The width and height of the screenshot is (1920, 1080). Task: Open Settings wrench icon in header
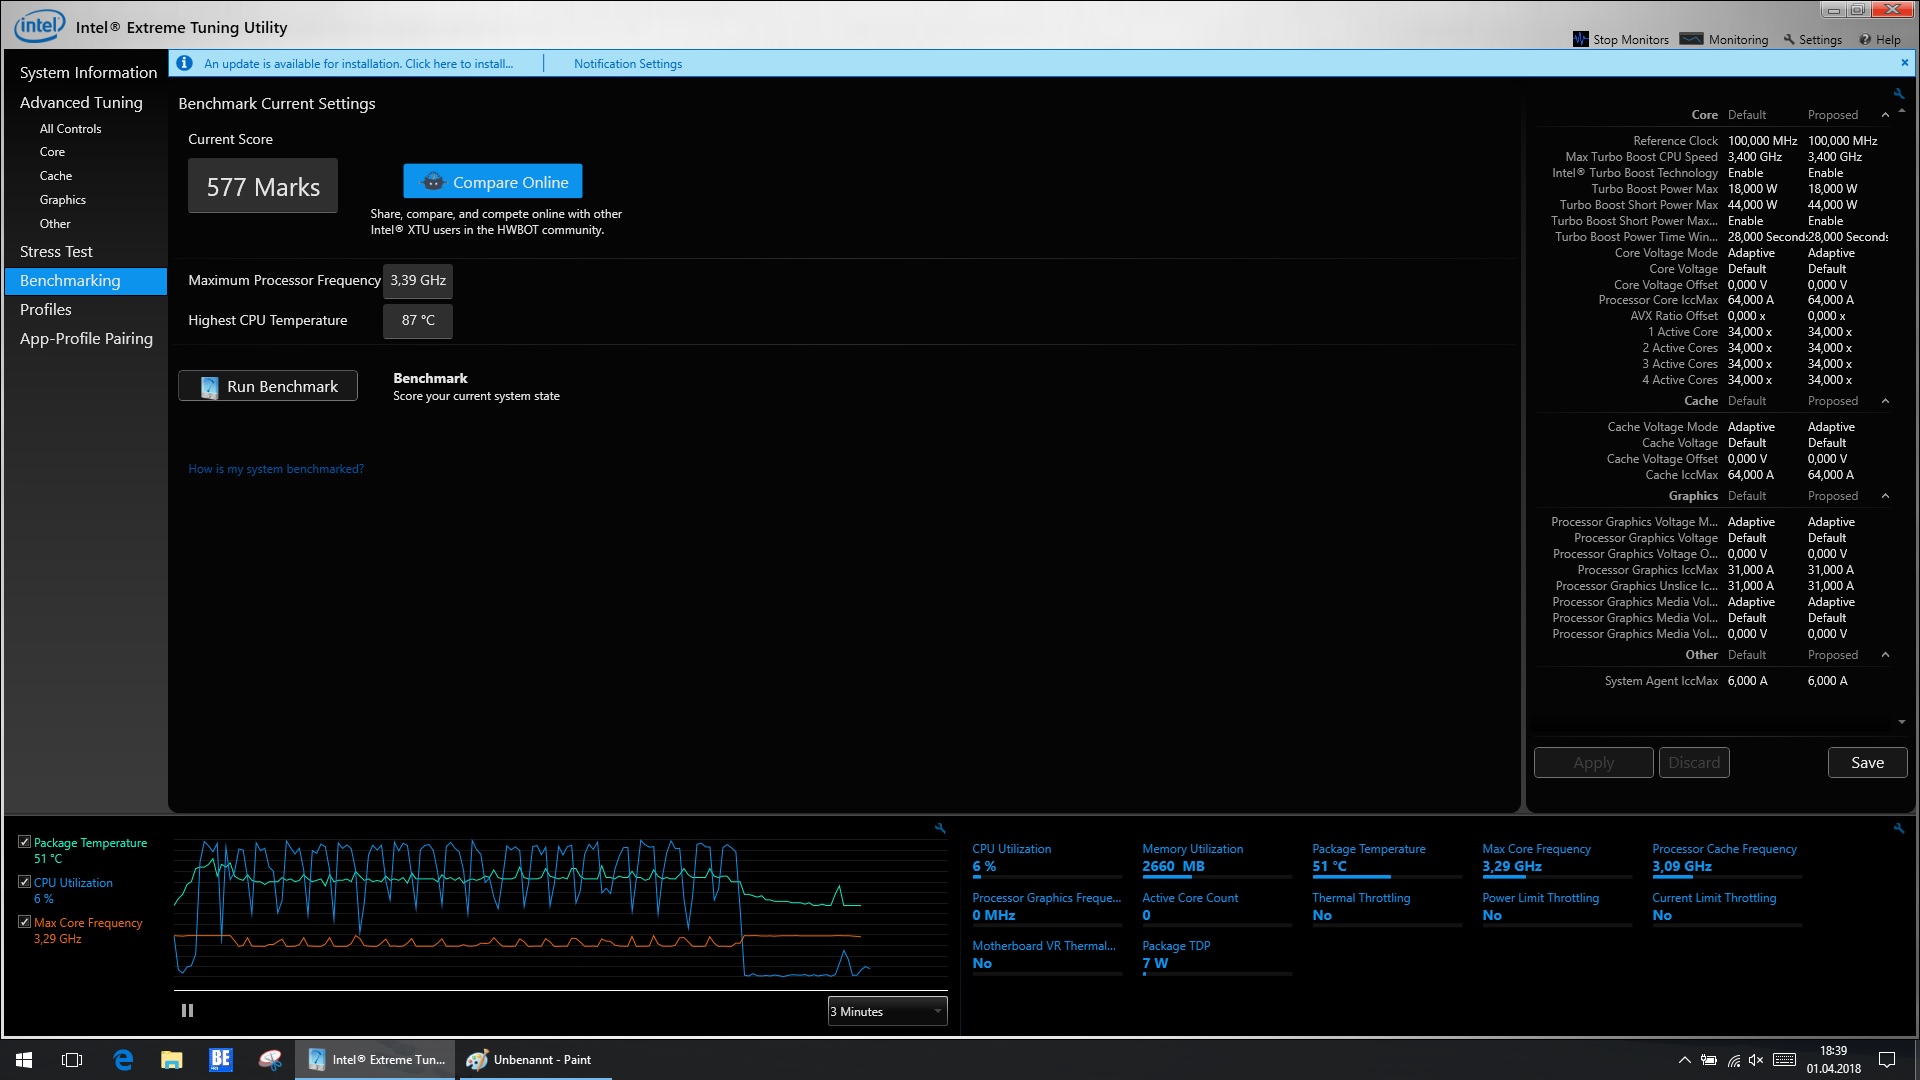pyautogui.click(x=1789, y=40)
